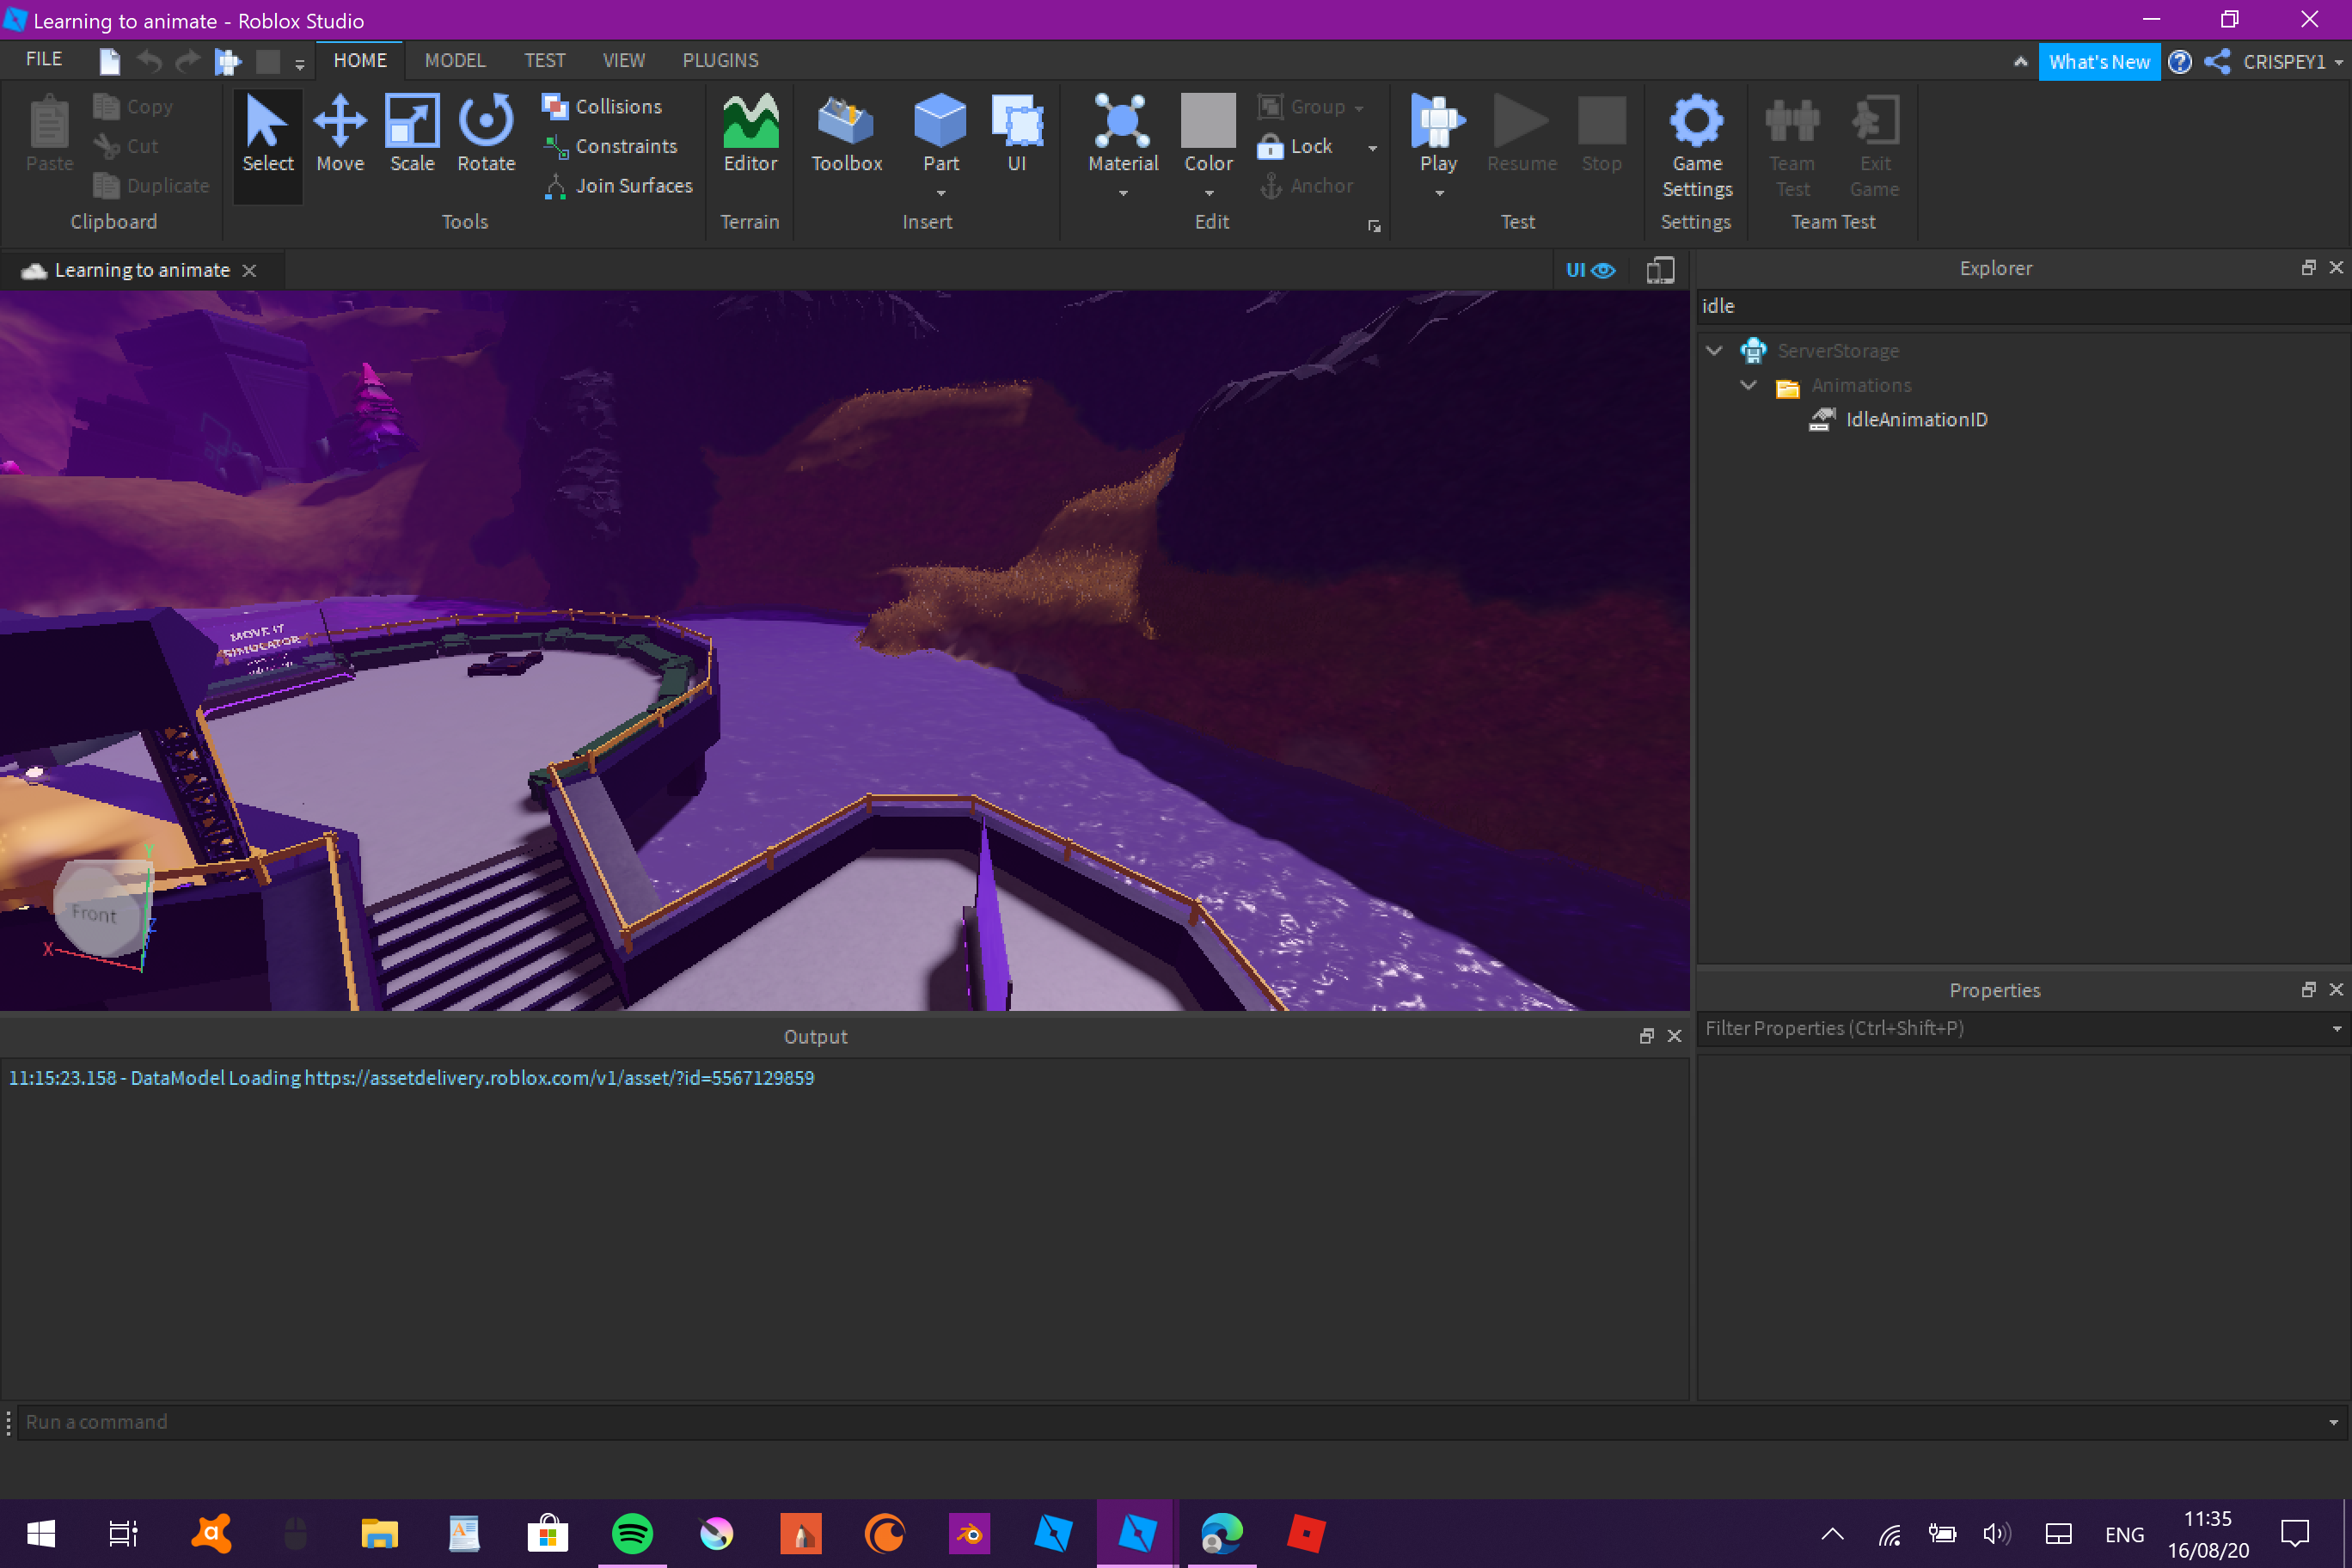Activate the Rotate tool
Screen dimensions: 2352x1568
[x=484, y=133]
